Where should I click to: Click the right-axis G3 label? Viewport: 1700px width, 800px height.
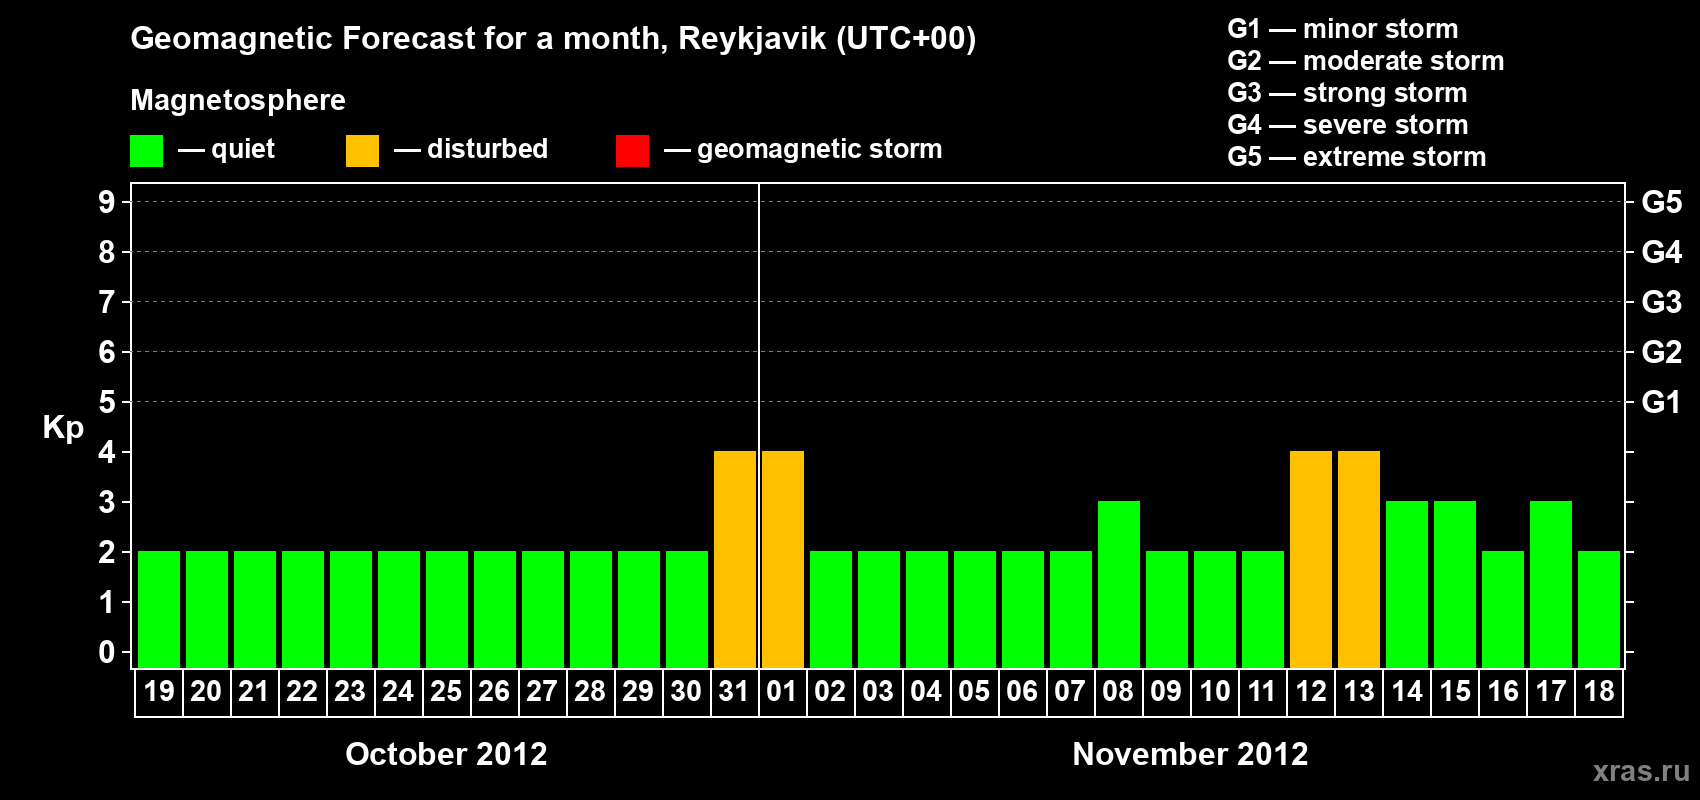1662,302
